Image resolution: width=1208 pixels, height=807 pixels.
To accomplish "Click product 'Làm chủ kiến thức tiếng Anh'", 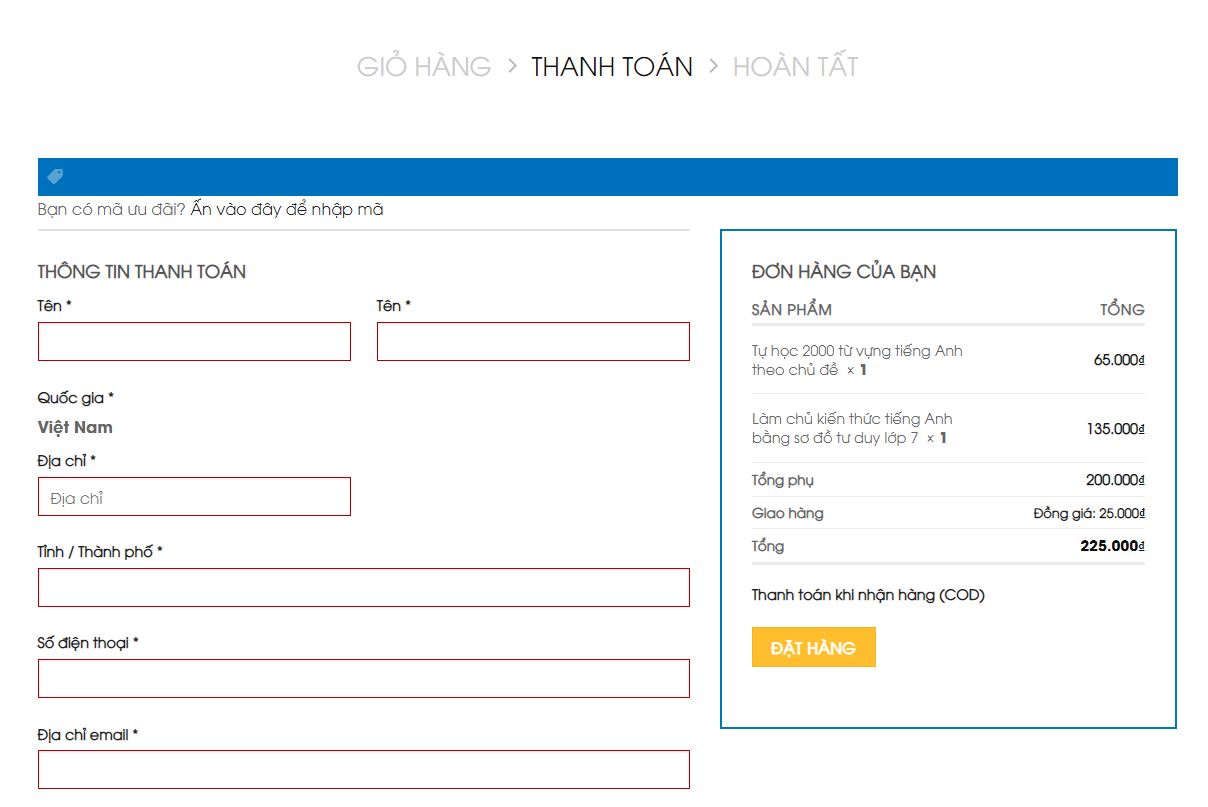I will (x=852, y=428).
